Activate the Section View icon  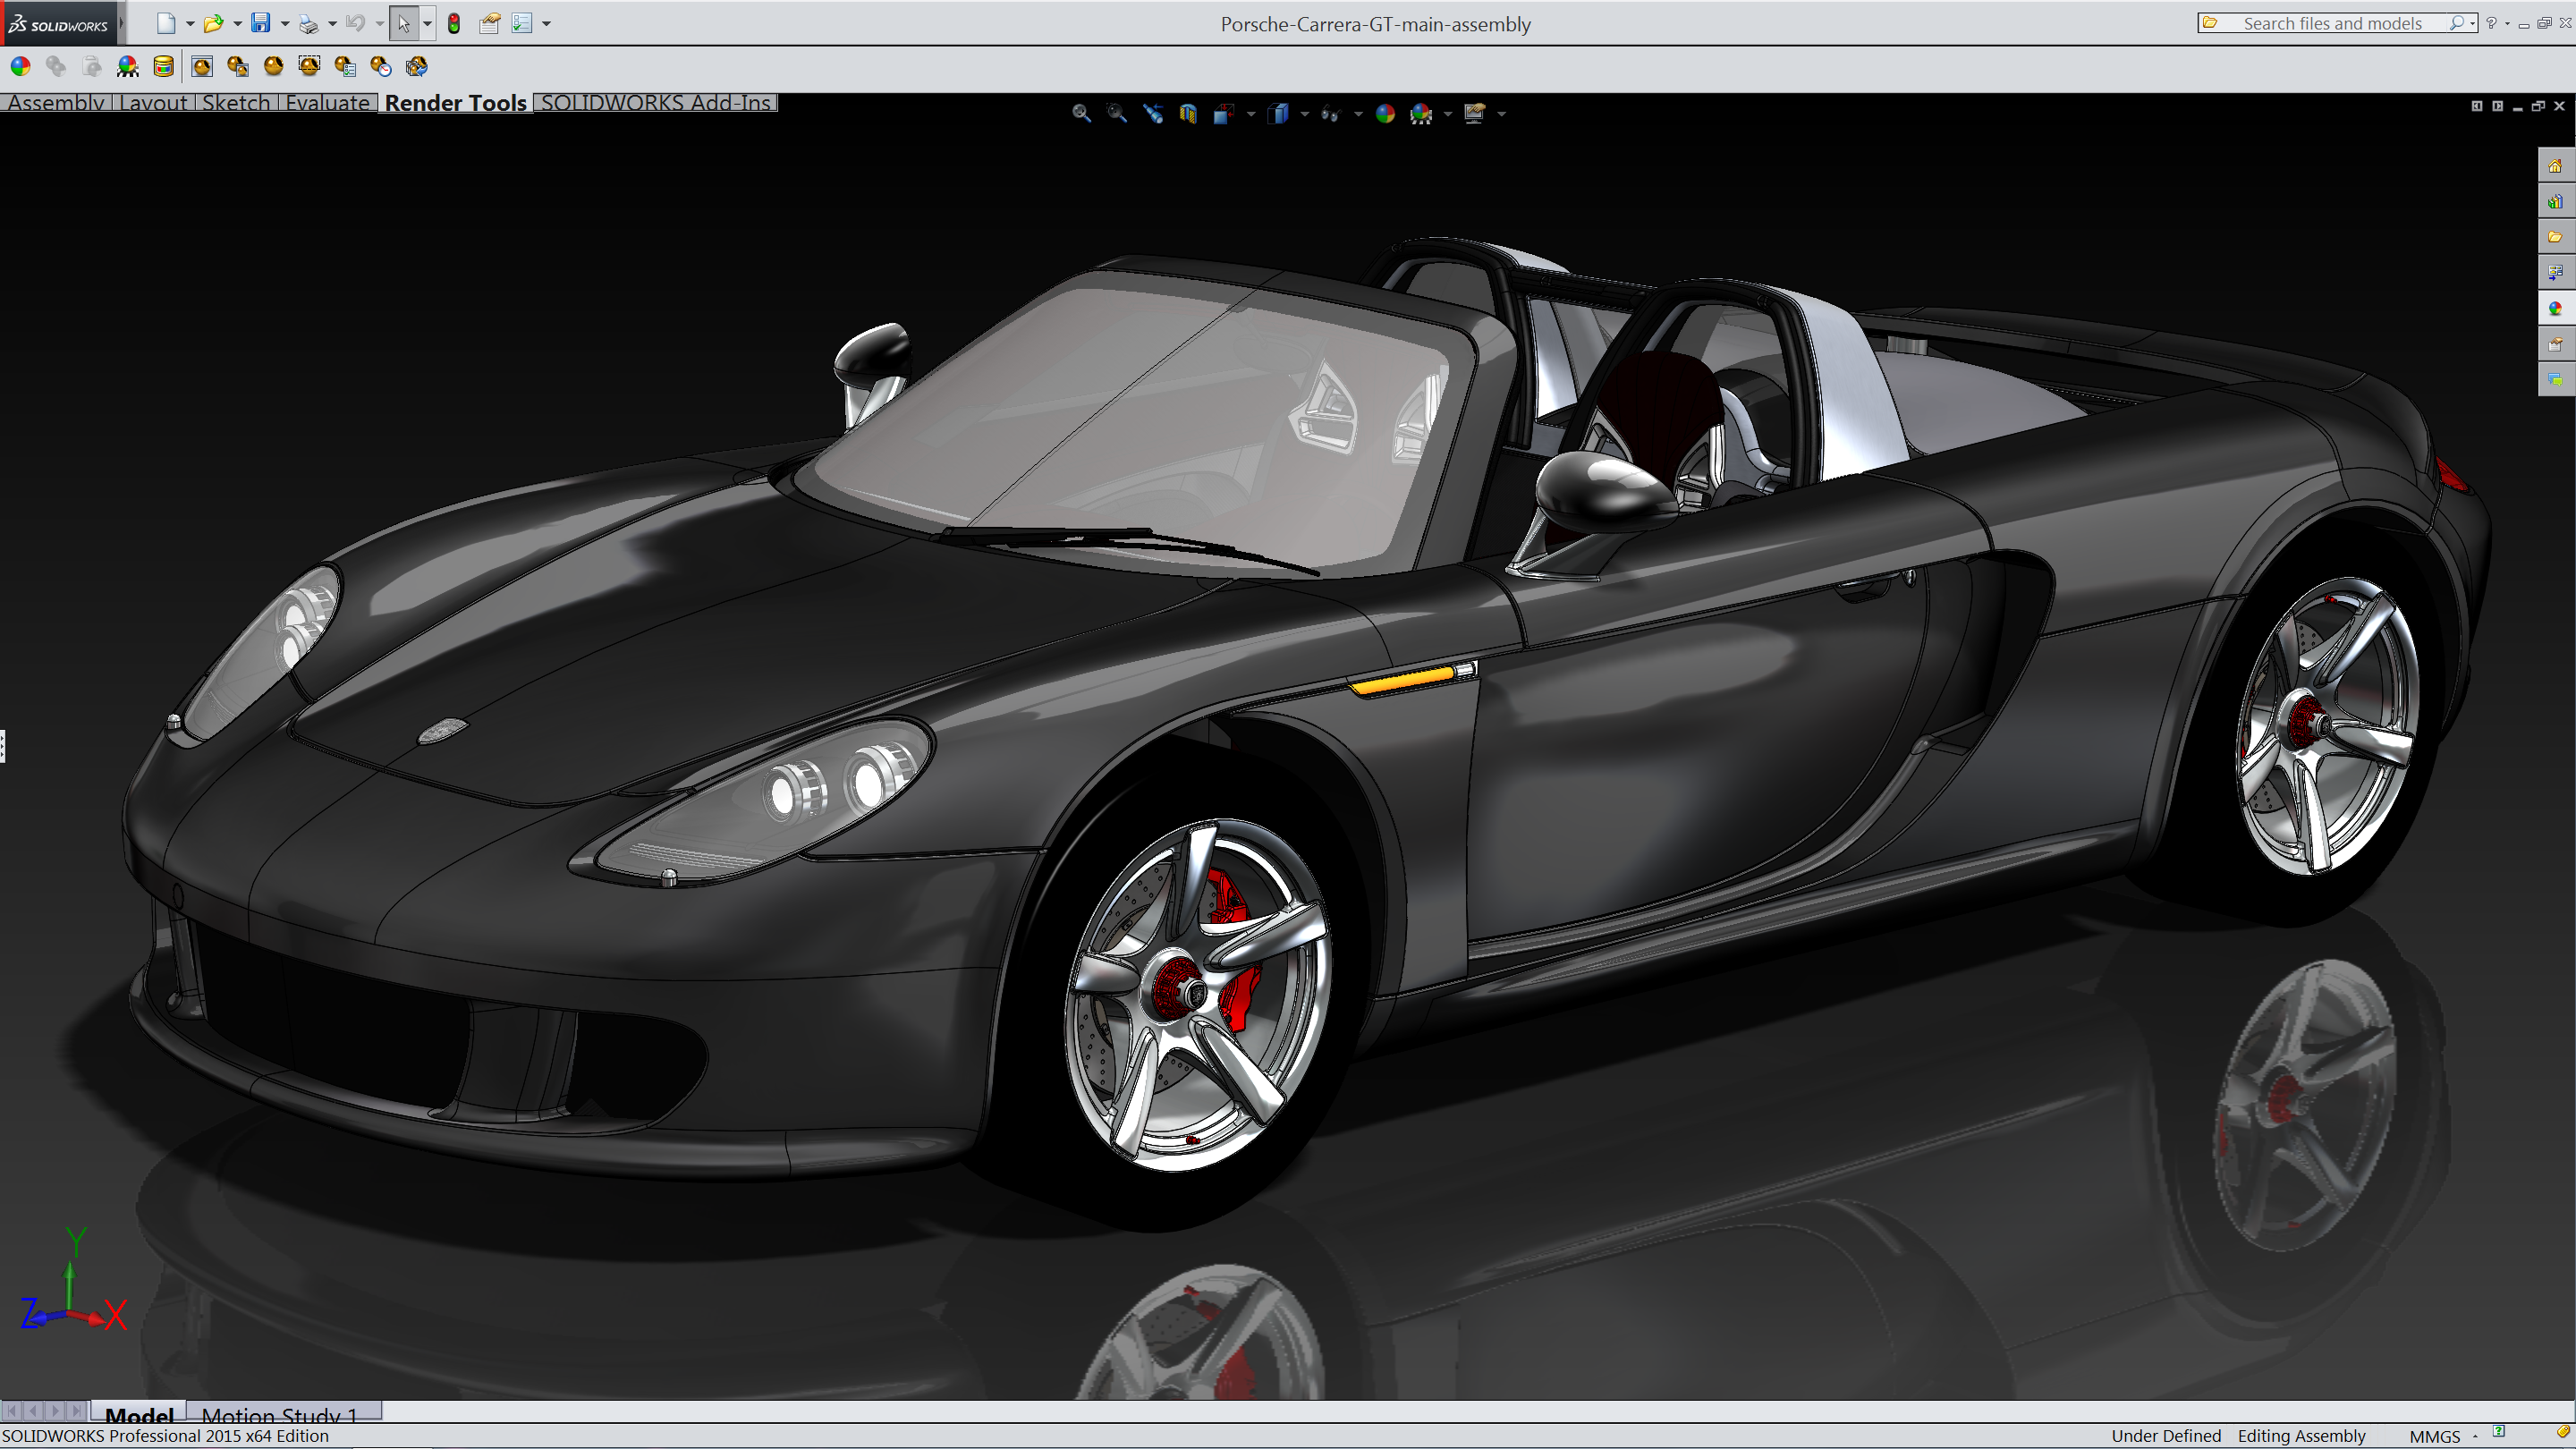click(x=1188, y=113)
